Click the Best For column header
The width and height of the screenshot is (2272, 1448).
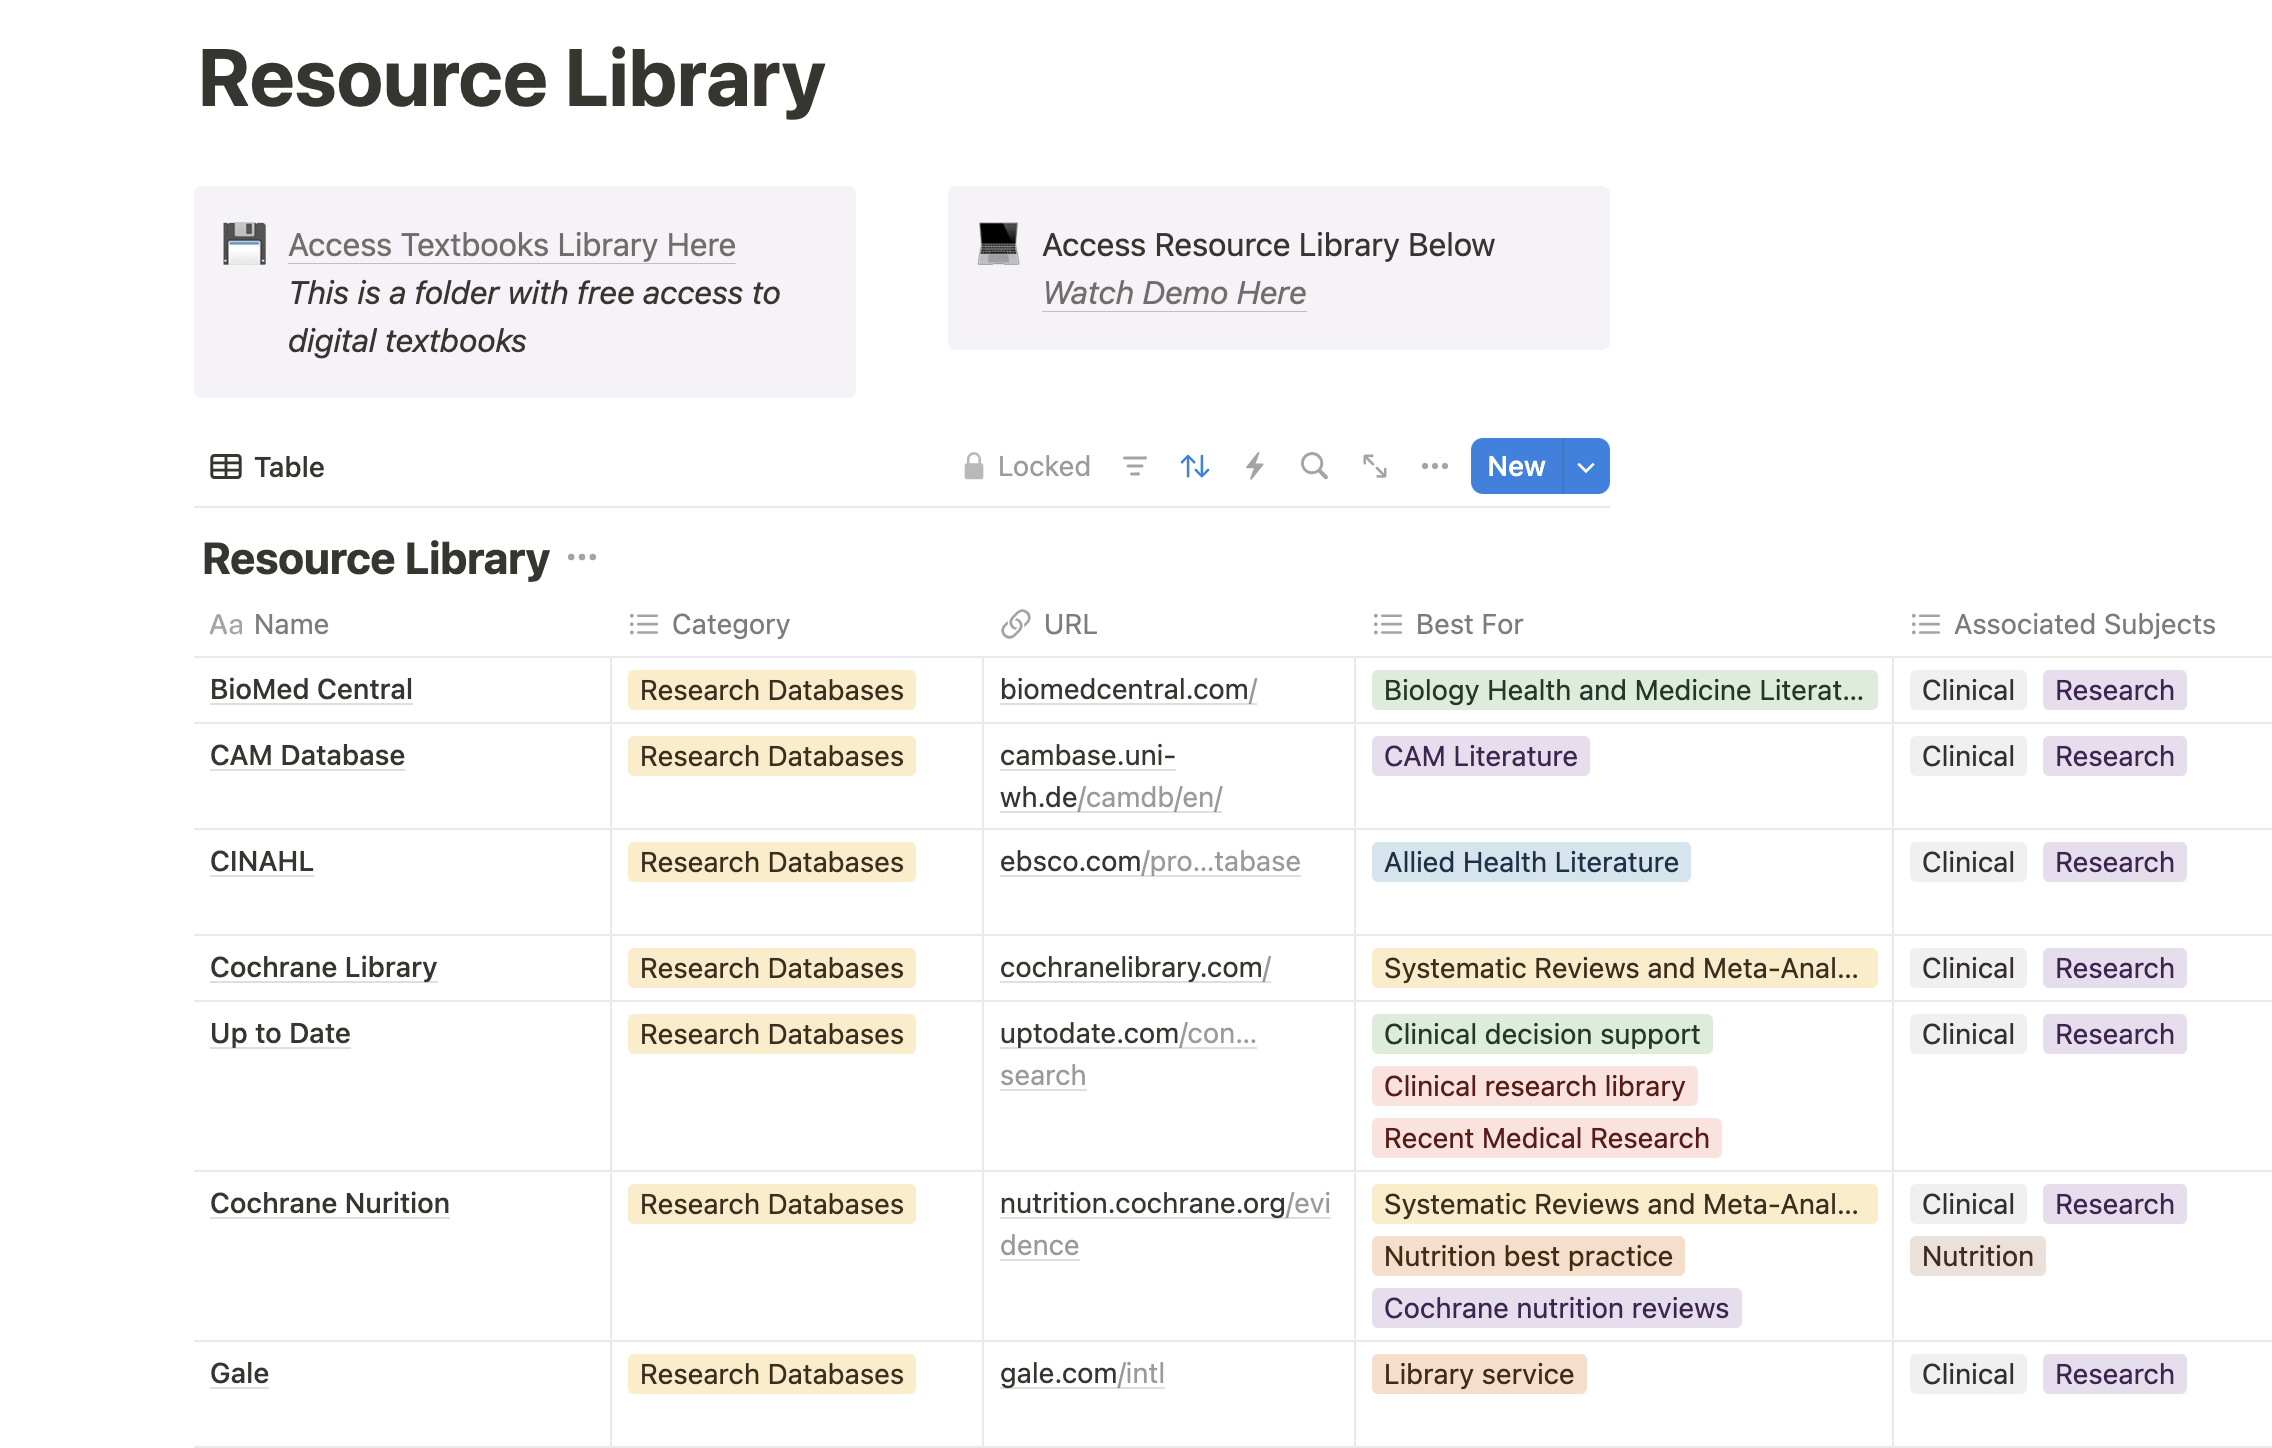pyautogui.click(x=1468, y=624)
